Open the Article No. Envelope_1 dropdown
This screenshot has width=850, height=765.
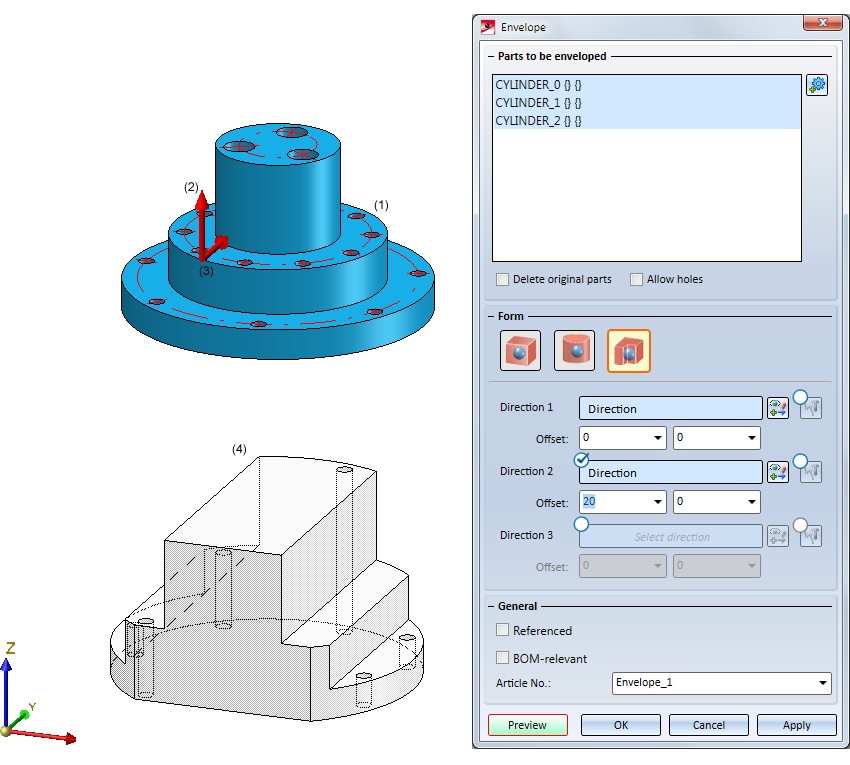coord(822,683)
